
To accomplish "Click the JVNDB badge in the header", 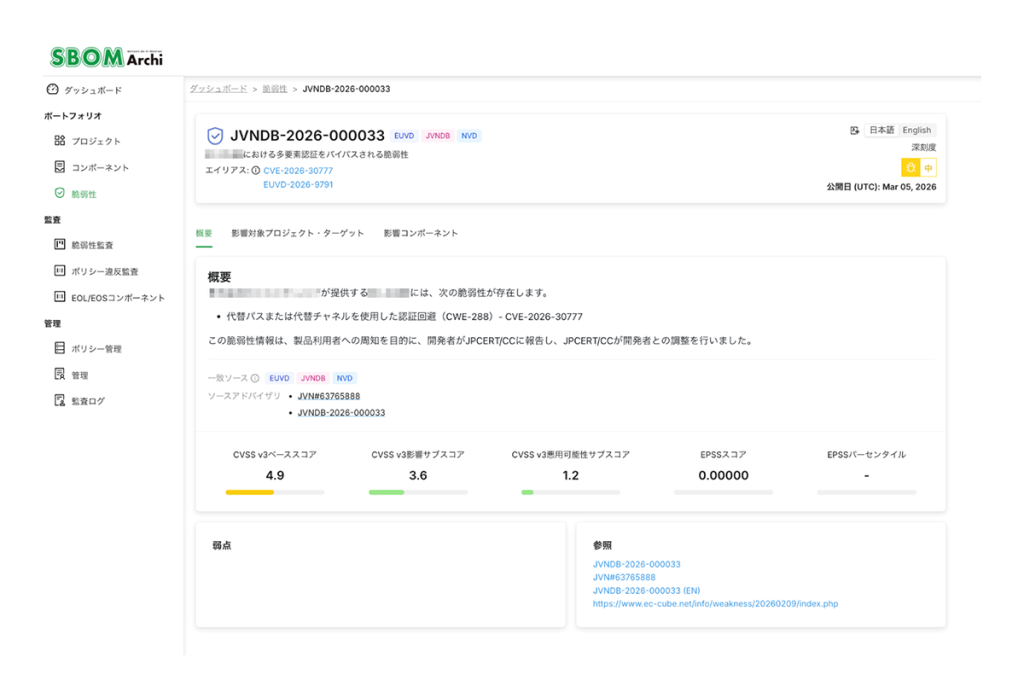I will [438, 136].
